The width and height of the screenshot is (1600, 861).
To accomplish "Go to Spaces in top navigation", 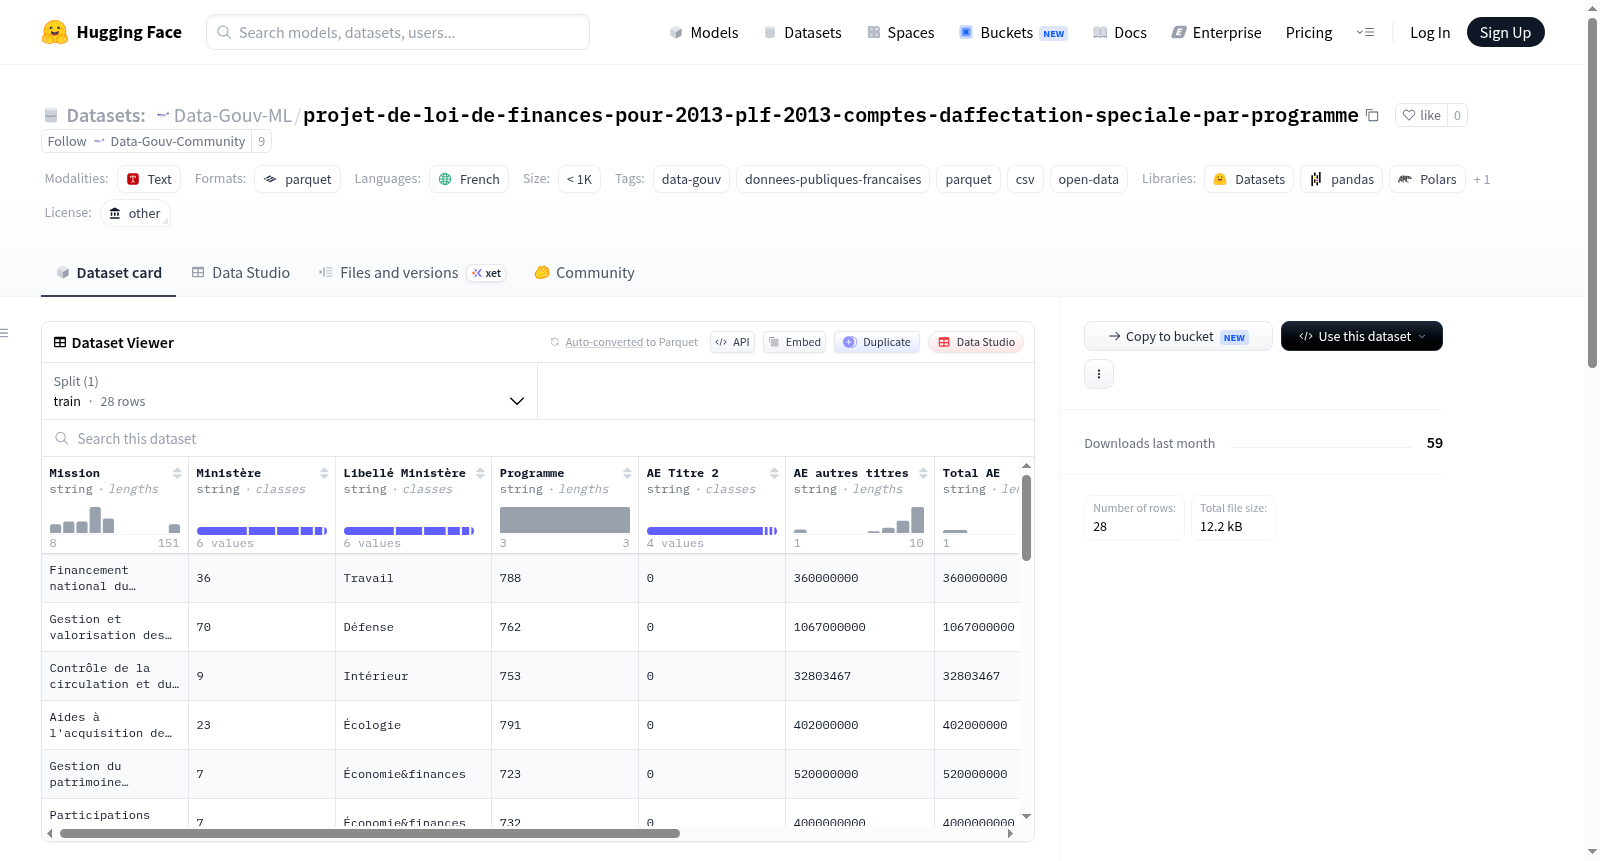I will click(x=900, y=32).
